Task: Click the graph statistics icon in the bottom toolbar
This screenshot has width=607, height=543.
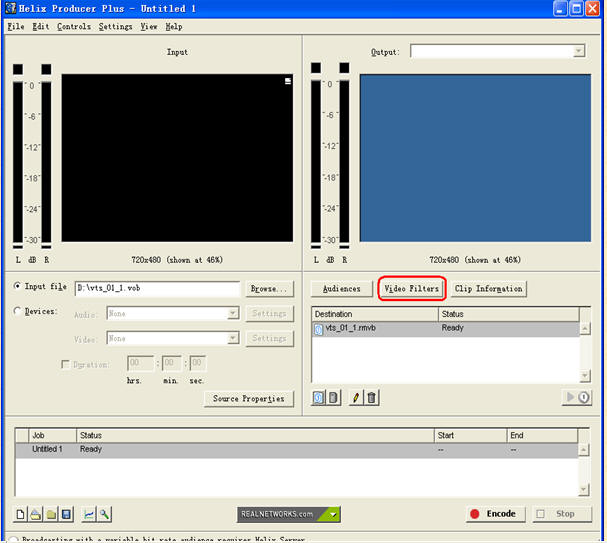Action: (89, 514)
